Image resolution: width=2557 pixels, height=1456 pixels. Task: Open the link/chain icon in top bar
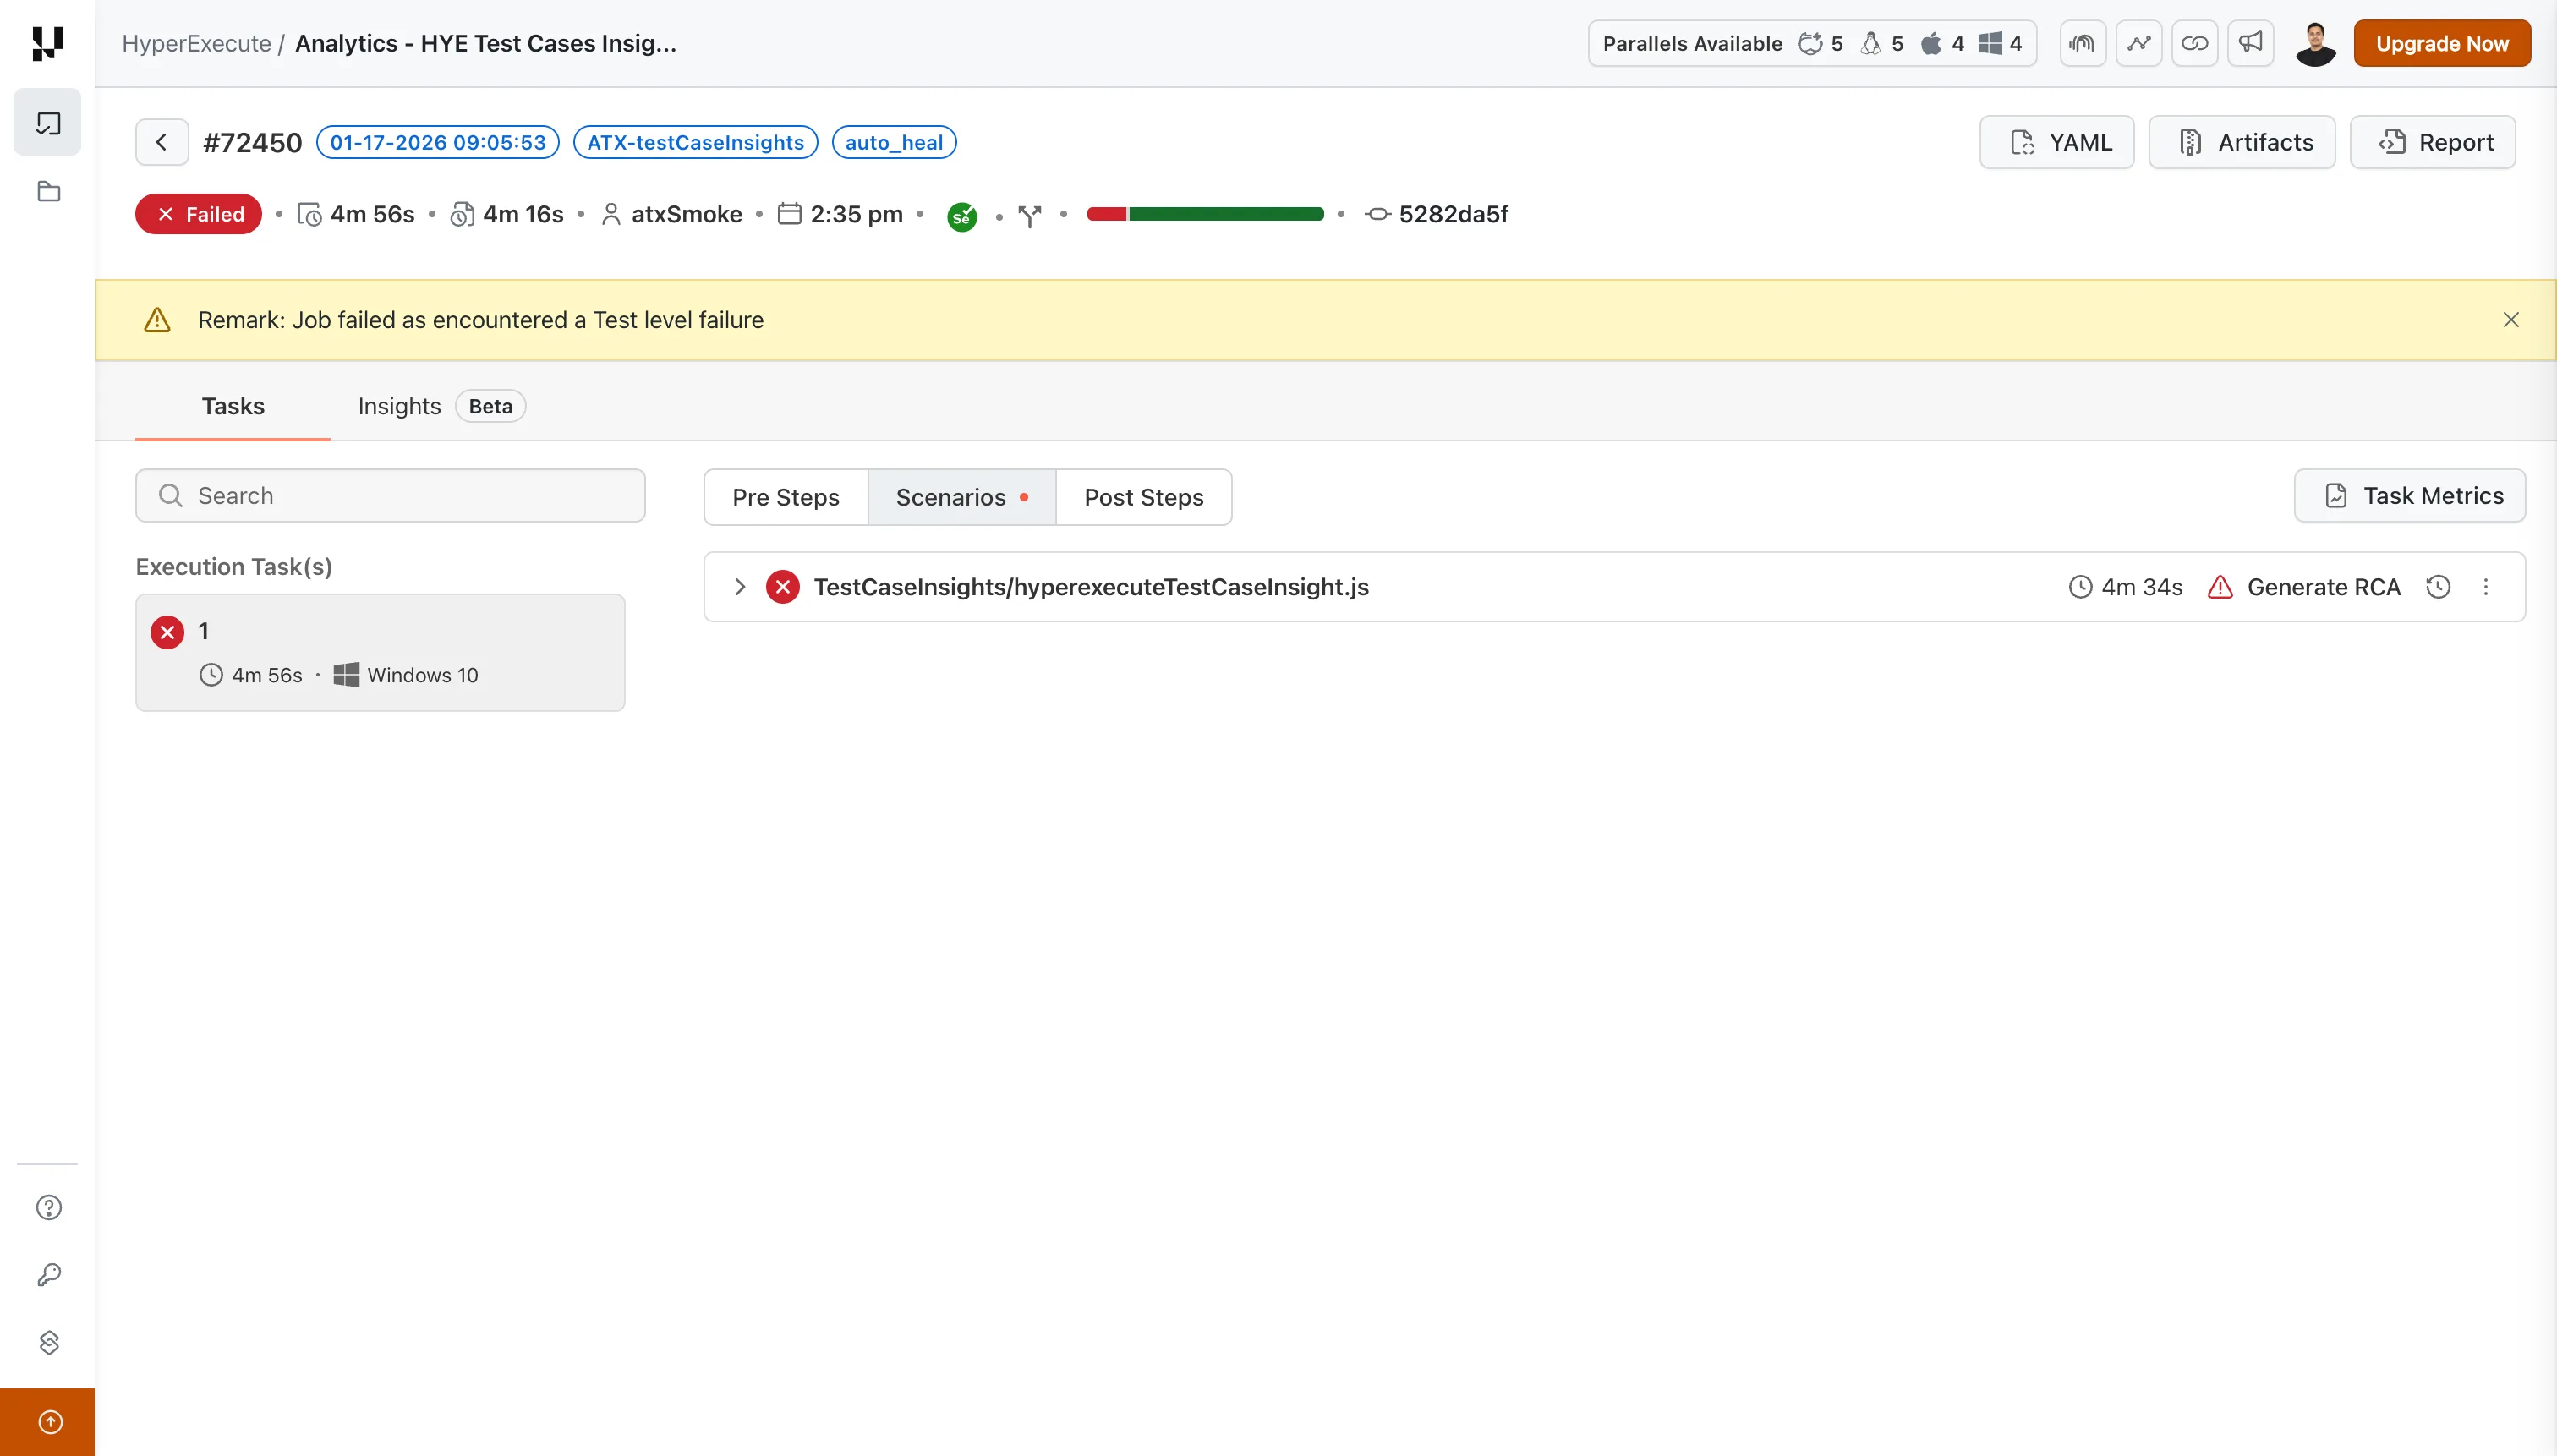tap(2194, 43)
